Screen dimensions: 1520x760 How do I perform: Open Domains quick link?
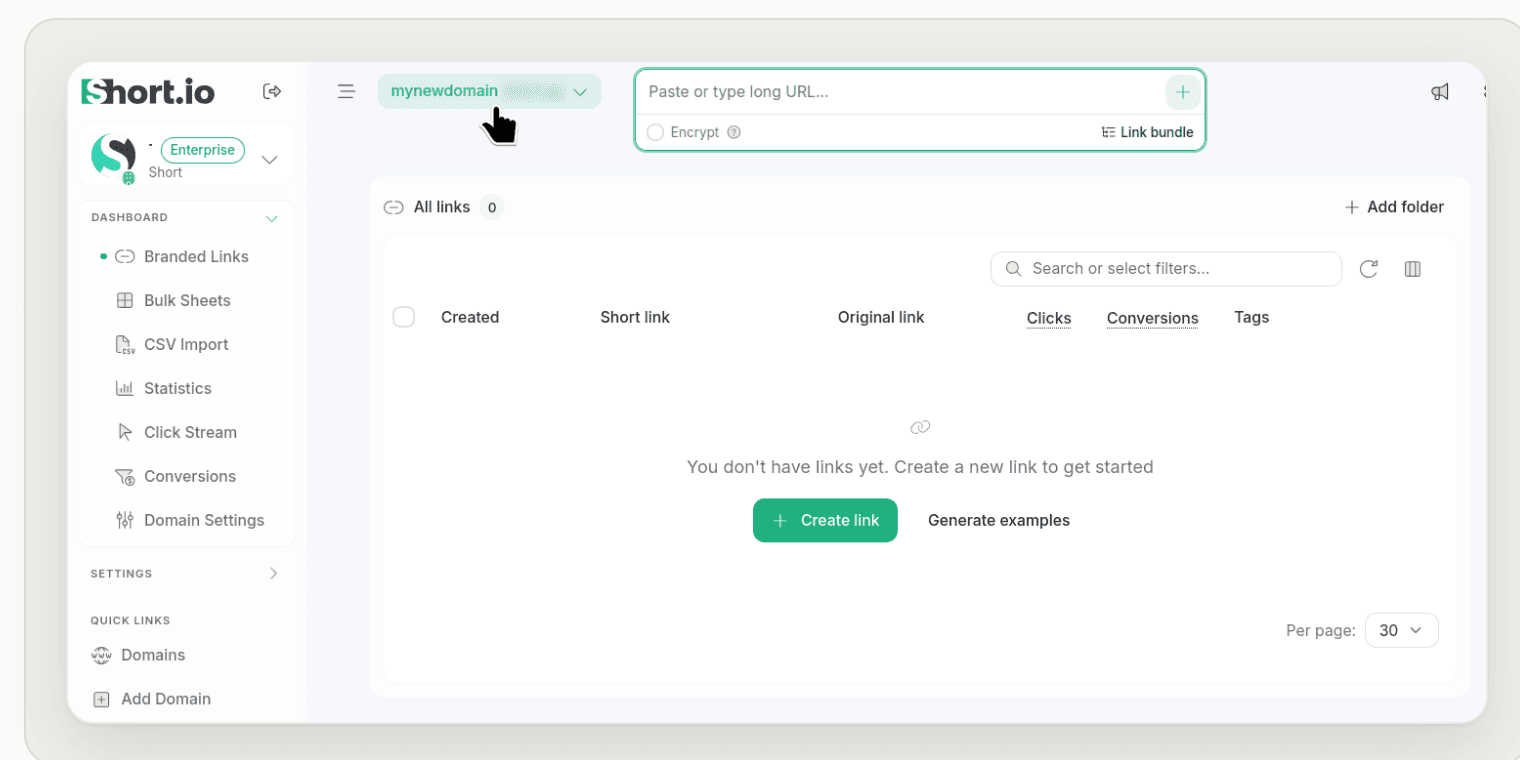(x=153, y=655)
